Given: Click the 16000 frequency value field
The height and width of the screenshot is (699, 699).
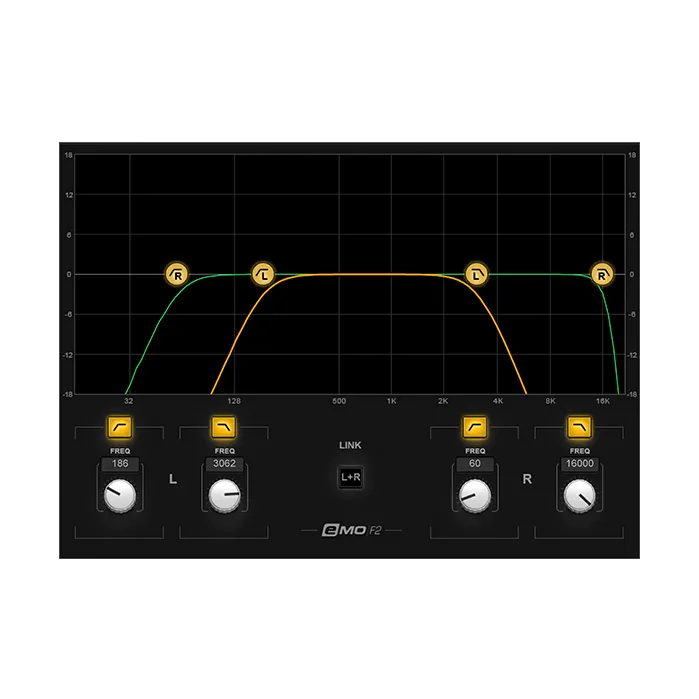Looking at the screenshot, I should [580, 464].
